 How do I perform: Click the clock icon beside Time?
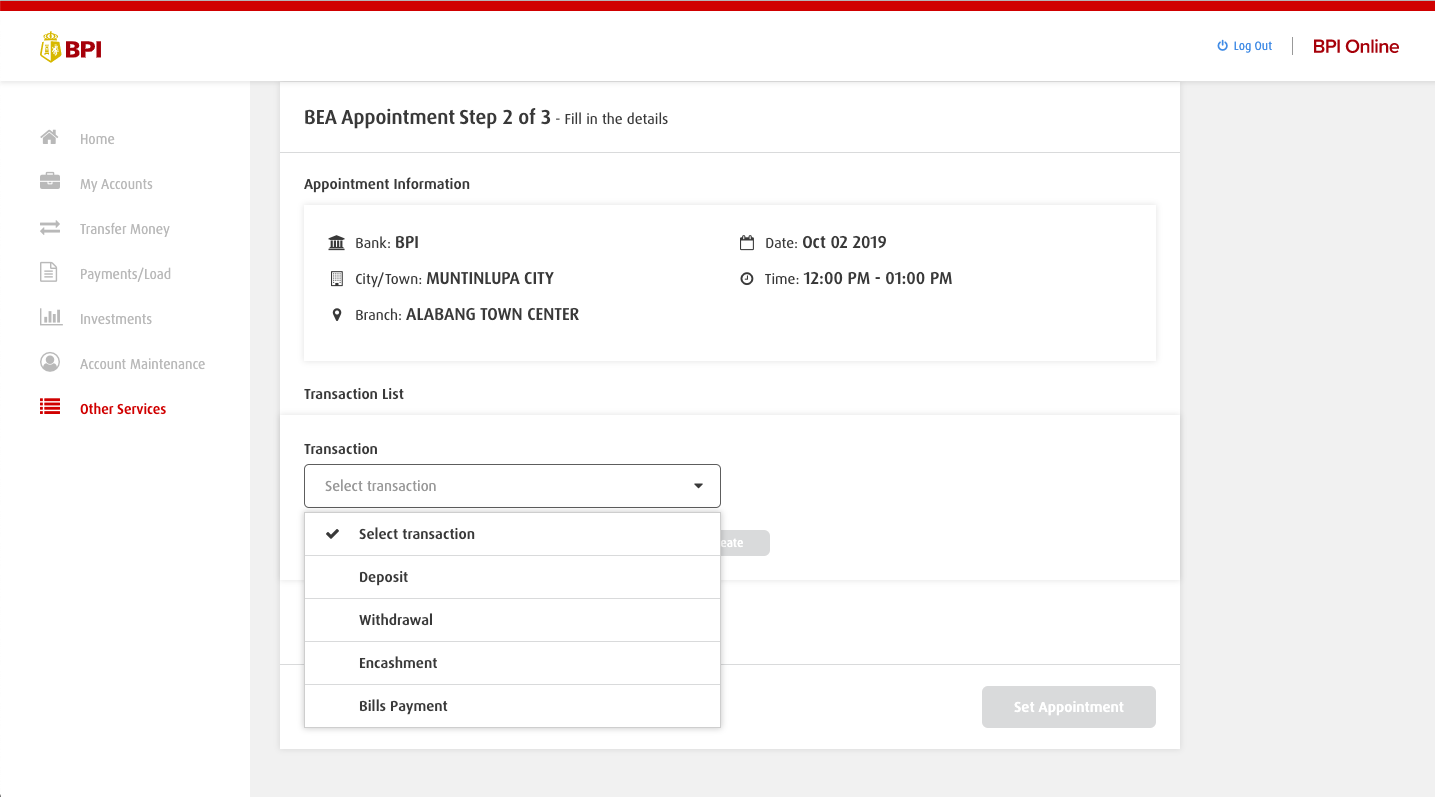746,279
